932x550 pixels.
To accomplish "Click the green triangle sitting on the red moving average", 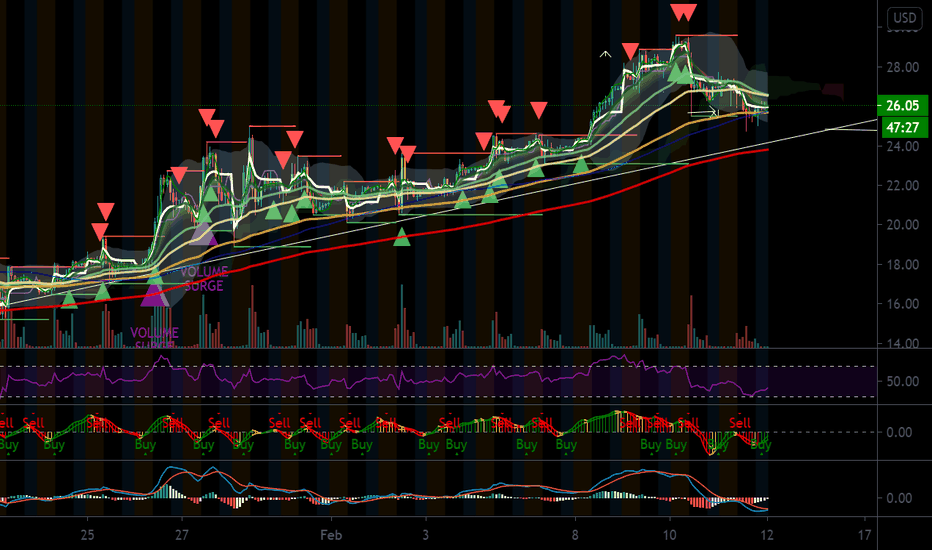I will pyautogui.click(x=402, y=237).
